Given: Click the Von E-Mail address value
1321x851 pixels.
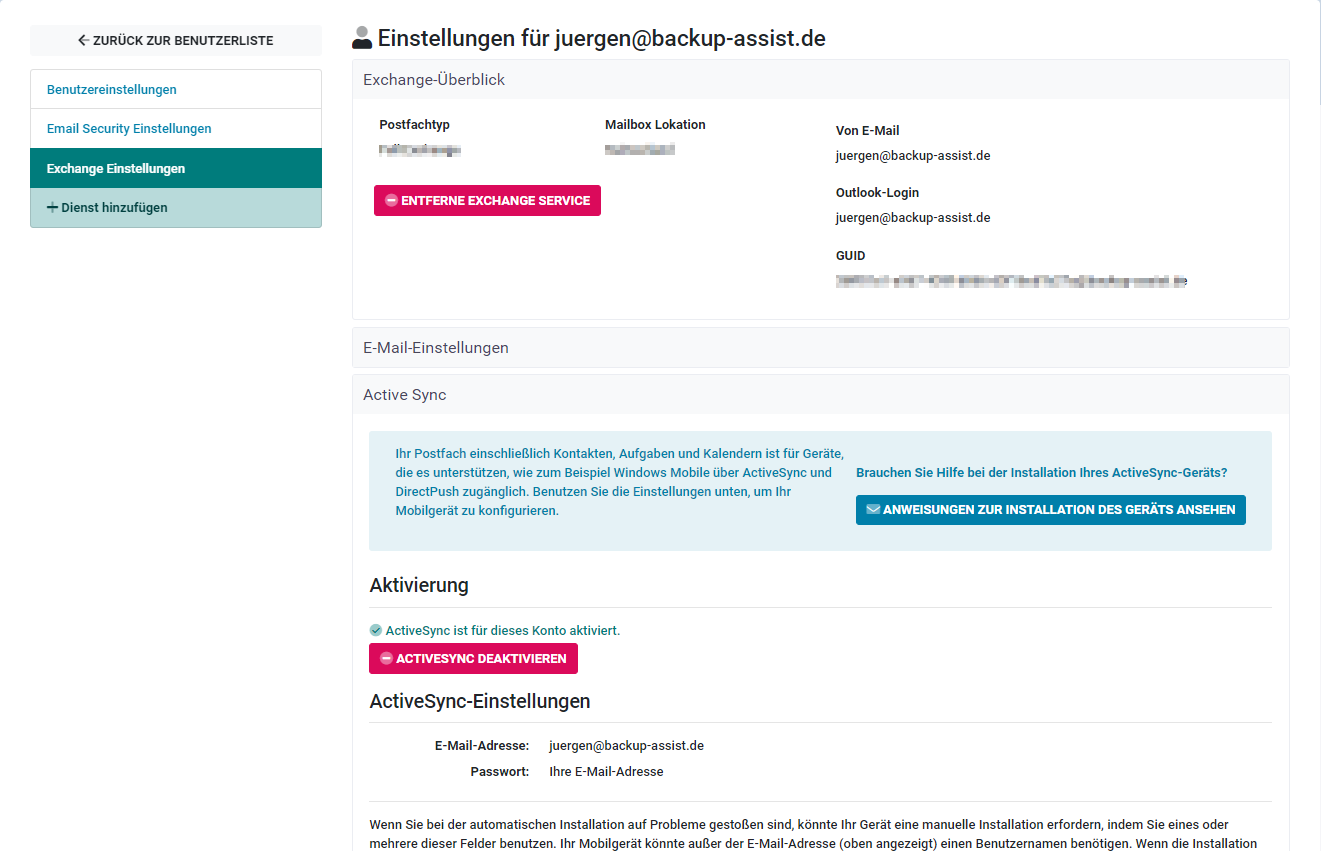Looking at the screenshot, I should point(913,156).
